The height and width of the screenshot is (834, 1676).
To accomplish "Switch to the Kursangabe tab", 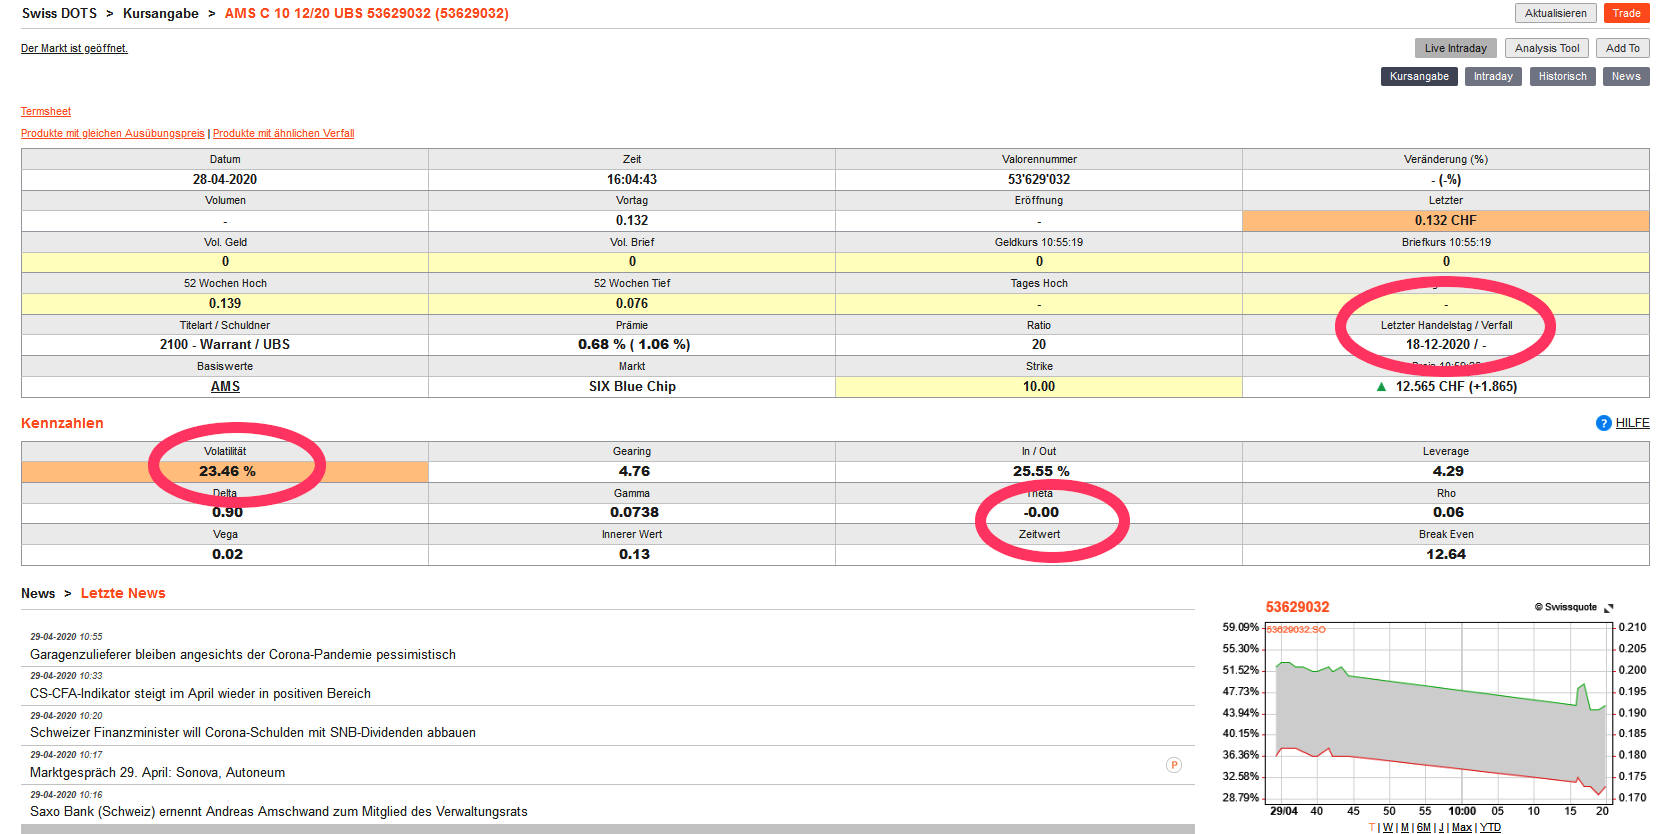I will [1419, 76].
